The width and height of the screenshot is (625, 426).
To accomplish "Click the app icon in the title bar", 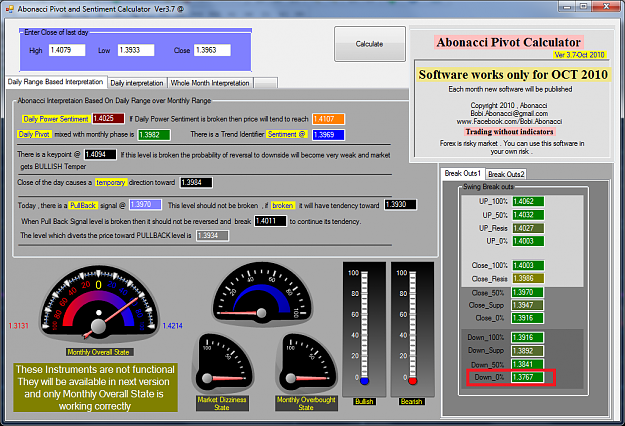I will coord(10,8).
